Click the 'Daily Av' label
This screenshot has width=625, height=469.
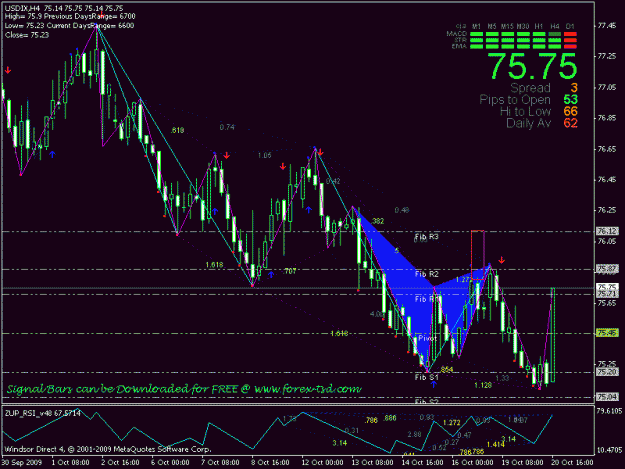(528, 123)
